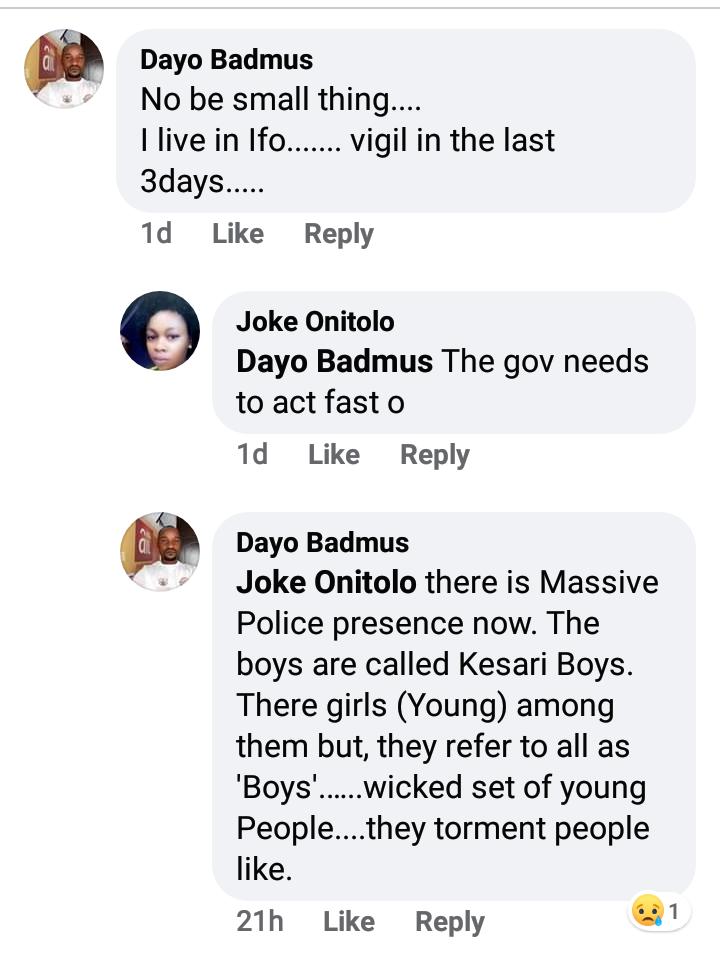Open Dayo Badmus avatar on the top comment
This screenshot has height=962, width=720.
pos(63,68)
